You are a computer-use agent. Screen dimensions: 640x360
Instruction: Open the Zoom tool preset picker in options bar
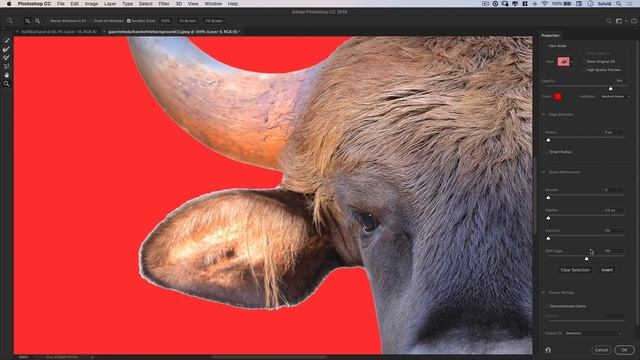tap(10, 21)
